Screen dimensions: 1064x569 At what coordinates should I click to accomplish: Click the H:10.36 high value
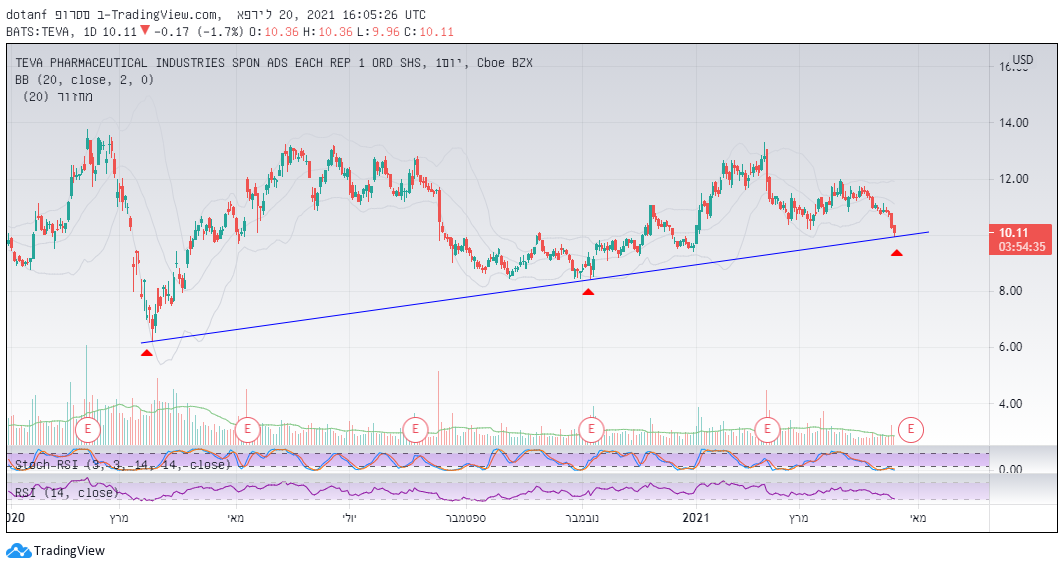328,31
